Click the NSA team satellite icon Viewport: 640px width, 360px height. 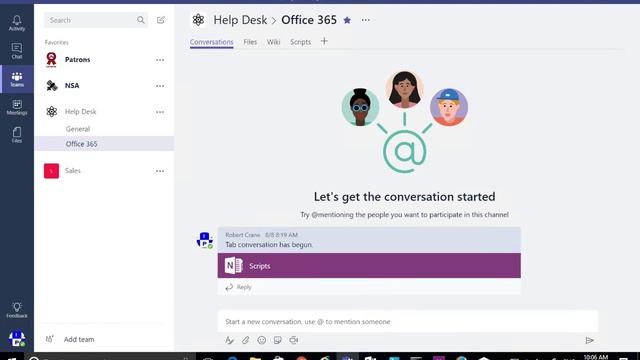pyautogui.click(x=51, y=86)
